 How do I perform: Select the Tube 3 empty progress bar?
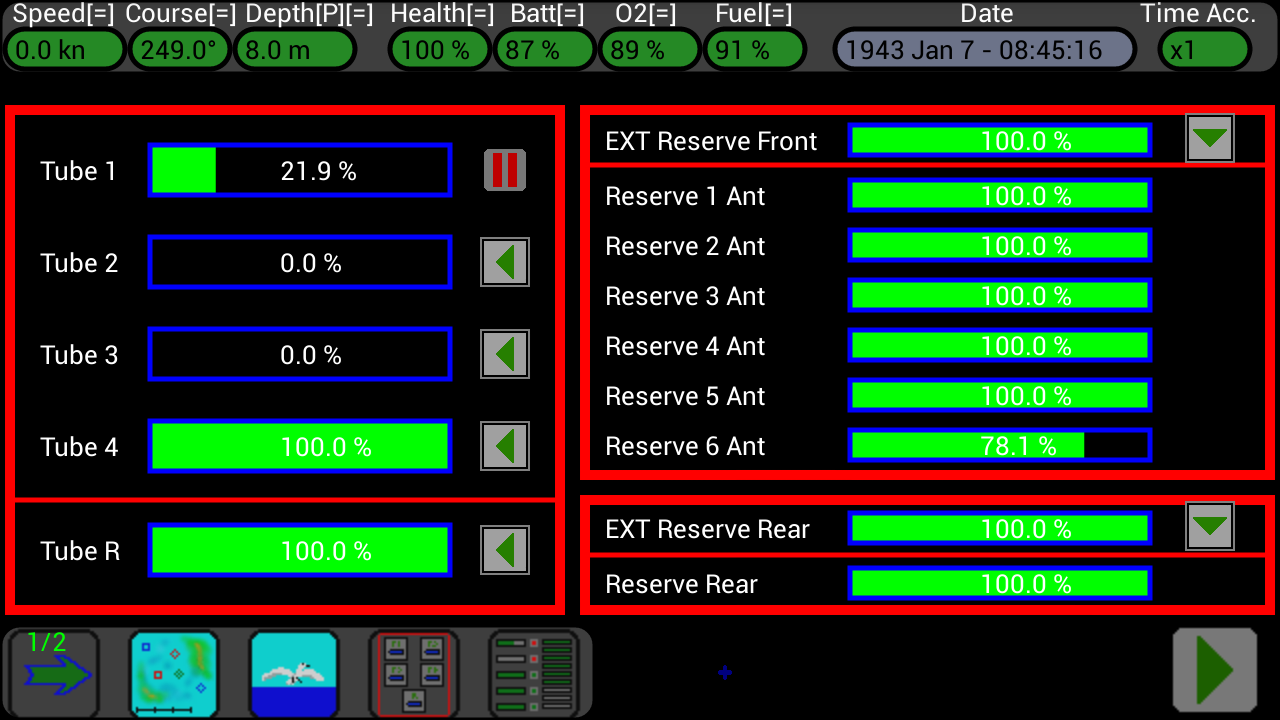[x=300, y=354]
